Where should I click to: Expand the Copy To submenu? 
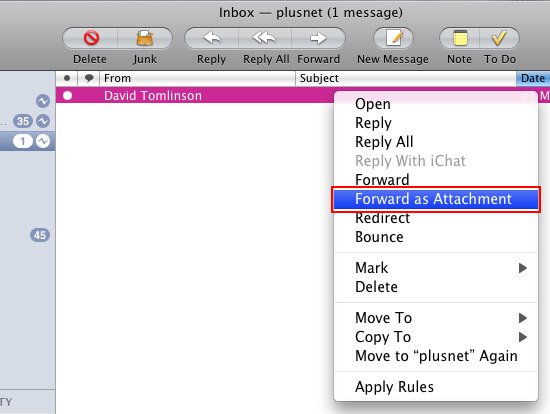coord(436,337)
